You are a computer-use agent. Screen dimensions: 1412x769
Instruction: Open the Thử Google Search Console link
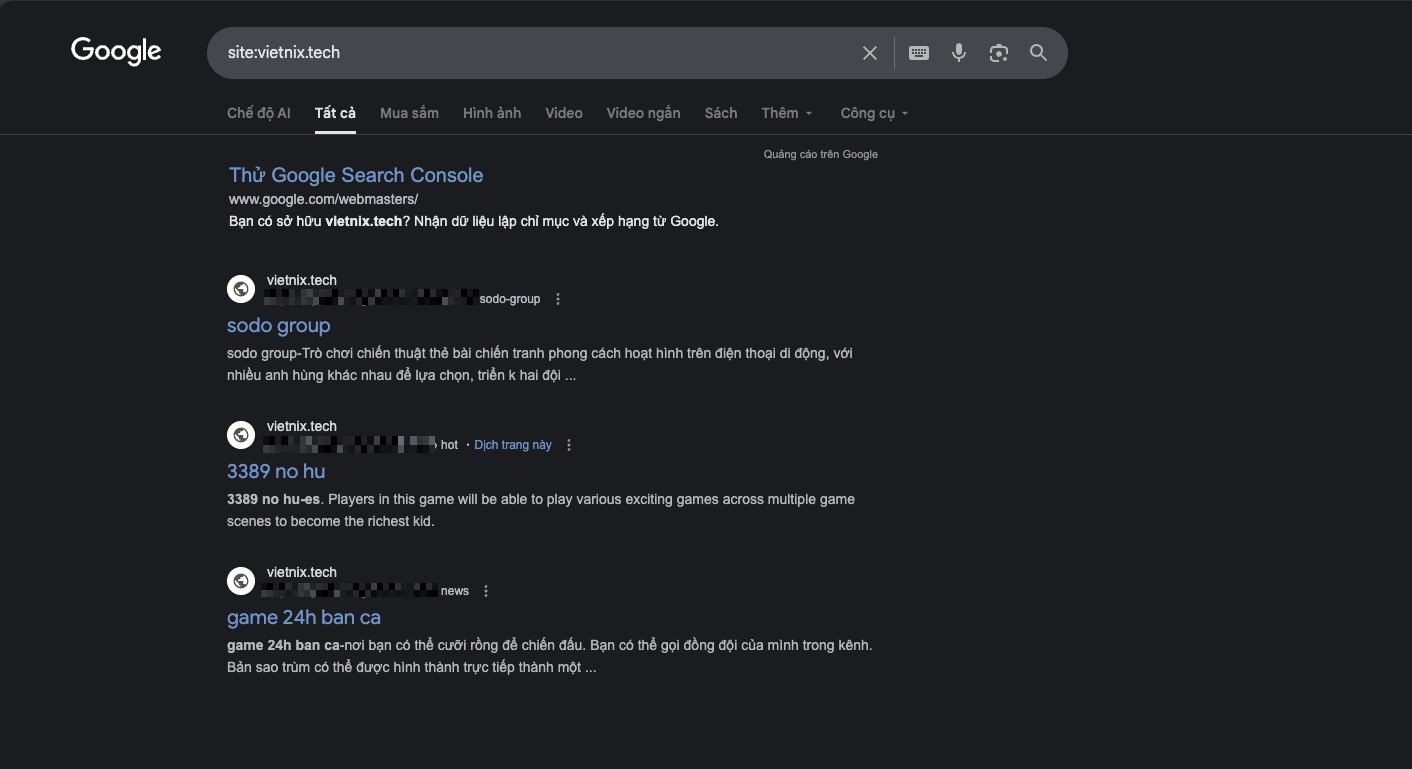(x=355, y=175)
